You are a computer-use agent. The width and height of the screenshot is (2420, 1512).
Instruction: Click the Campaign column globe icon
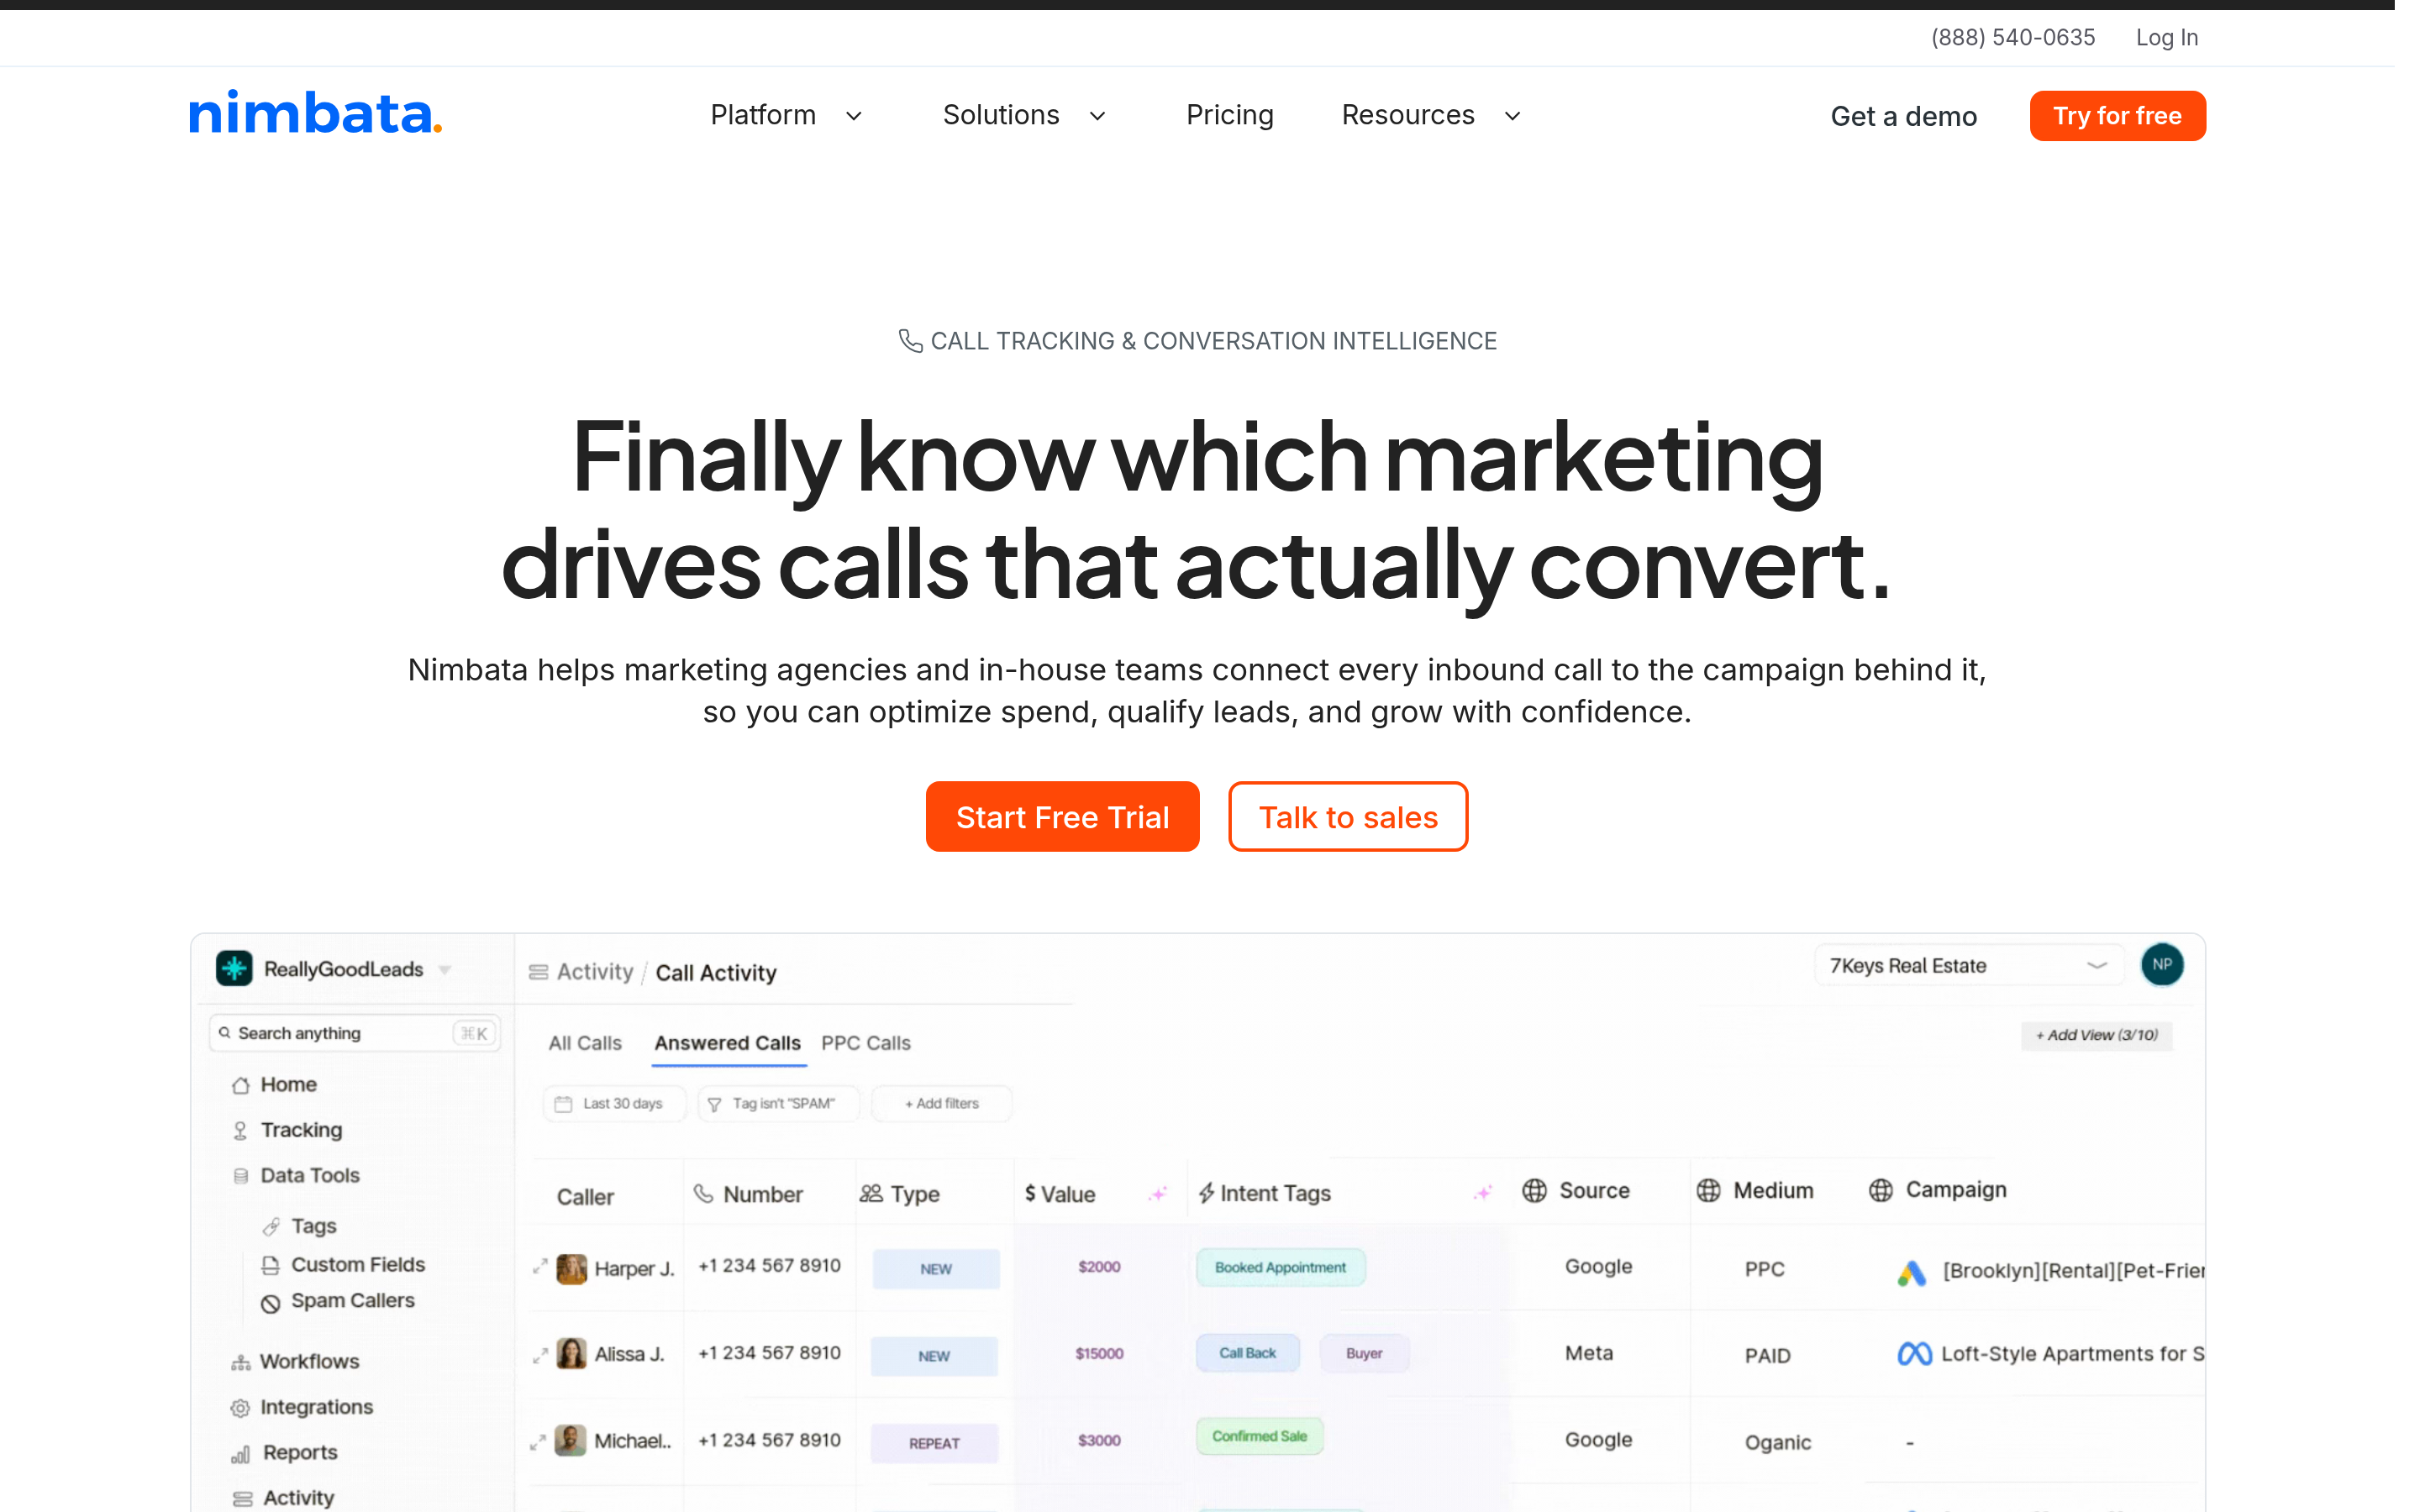pos(1880,1190)
